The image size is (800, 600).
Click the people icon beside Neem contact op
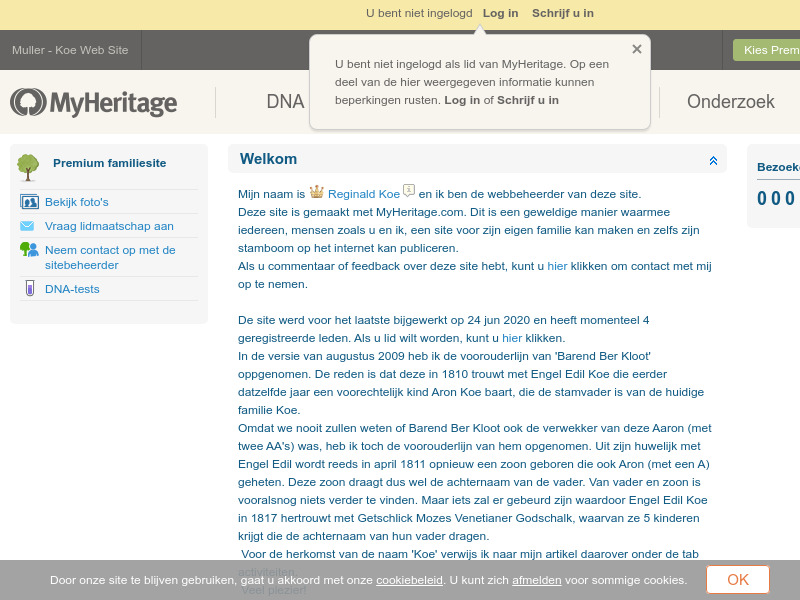click(29, 249)
